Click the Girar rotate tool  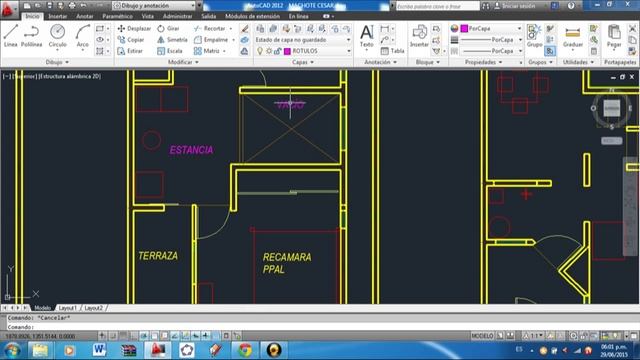click(168, 29)
